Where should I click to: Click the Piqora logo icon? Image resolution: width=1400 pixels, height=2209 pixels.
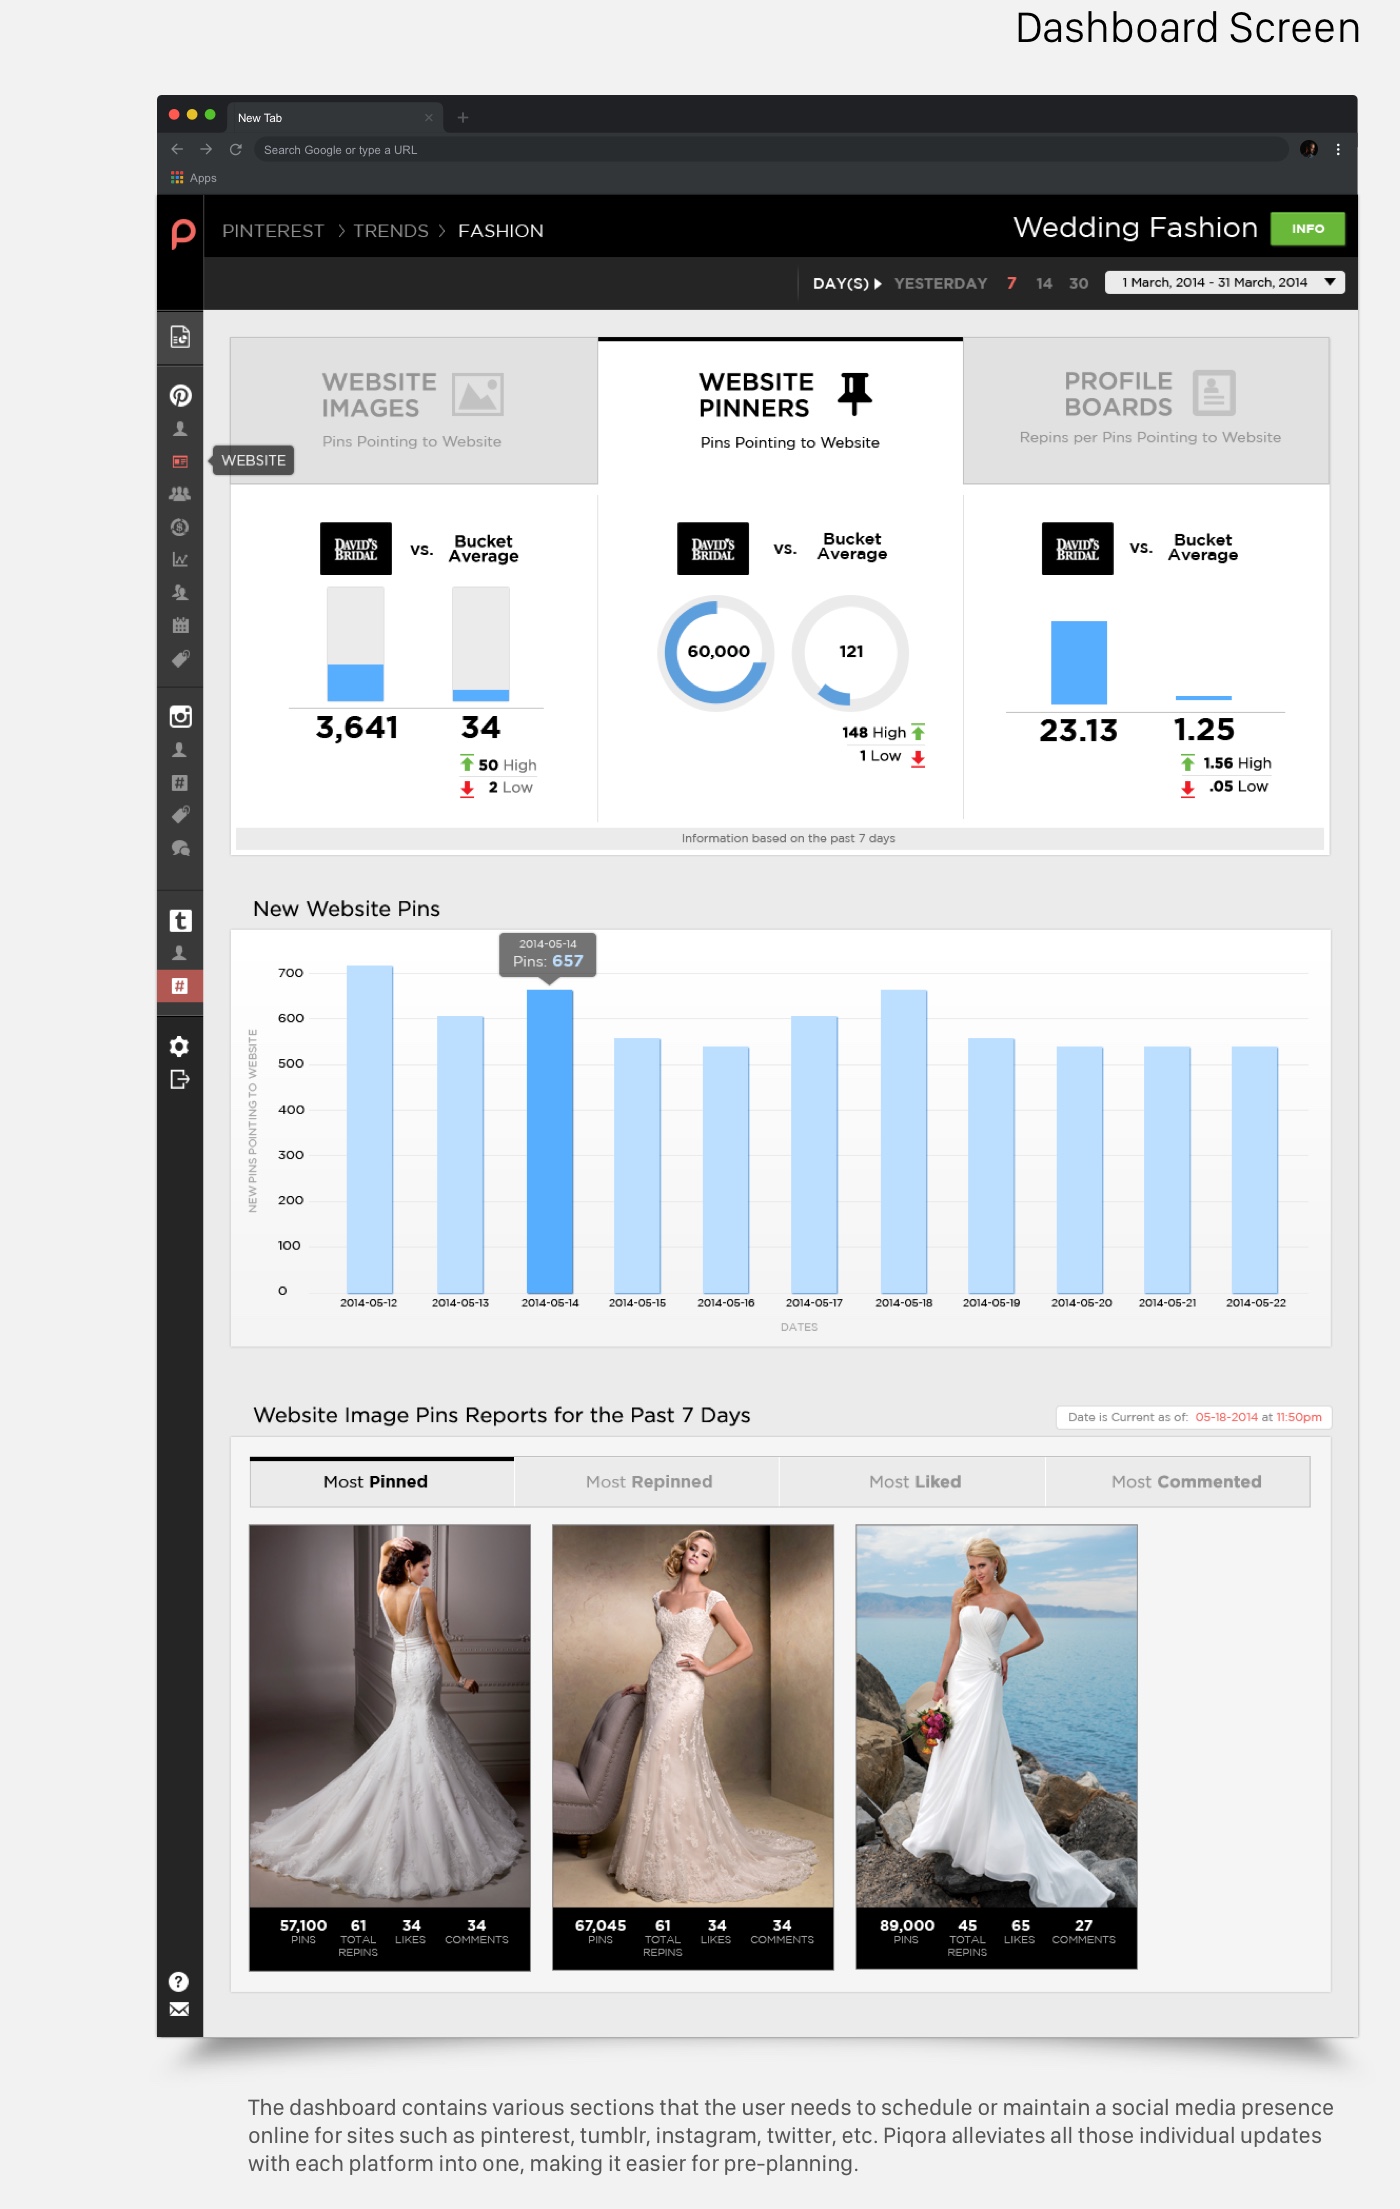(182, 232)
